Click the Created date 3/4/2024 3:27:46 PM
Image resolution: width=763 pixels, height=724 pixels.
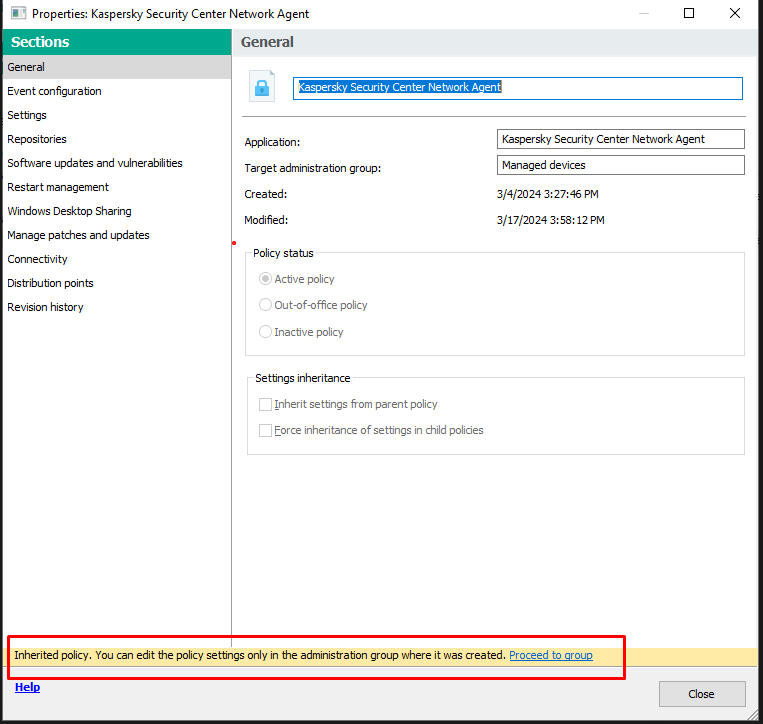pos(547,194)
